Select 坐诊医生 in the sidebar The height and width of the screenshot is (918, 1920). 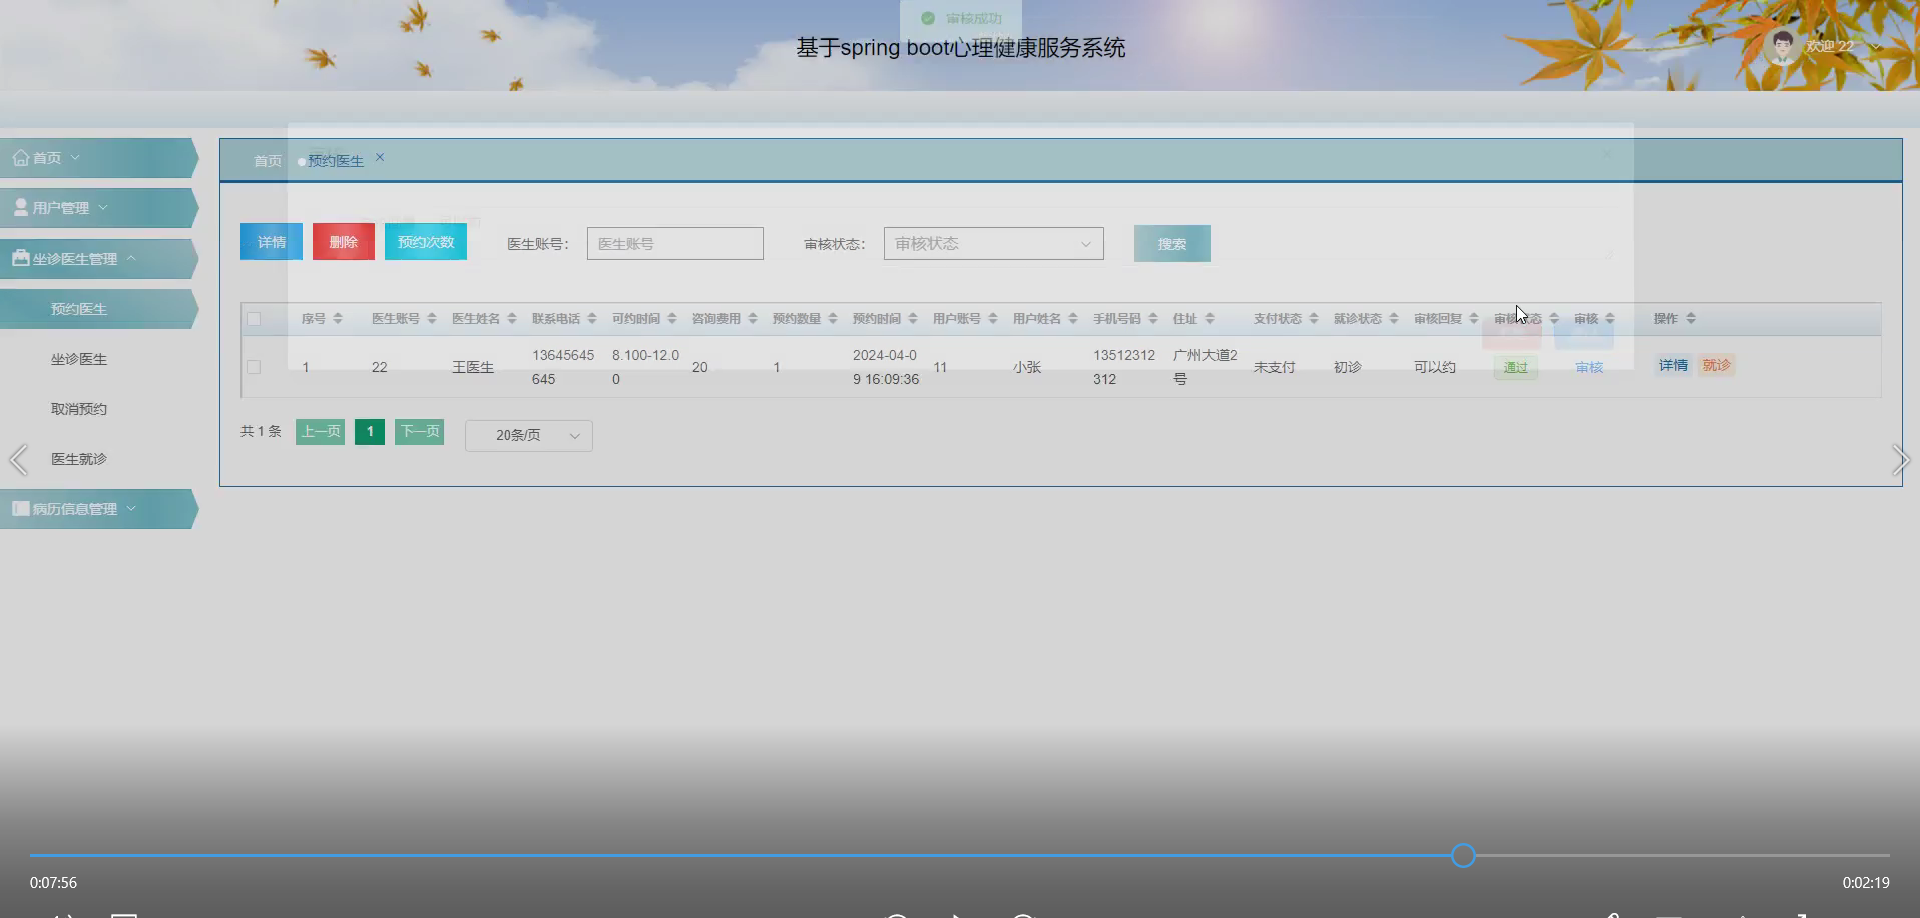pyautogui.click(x=79, y=359)
